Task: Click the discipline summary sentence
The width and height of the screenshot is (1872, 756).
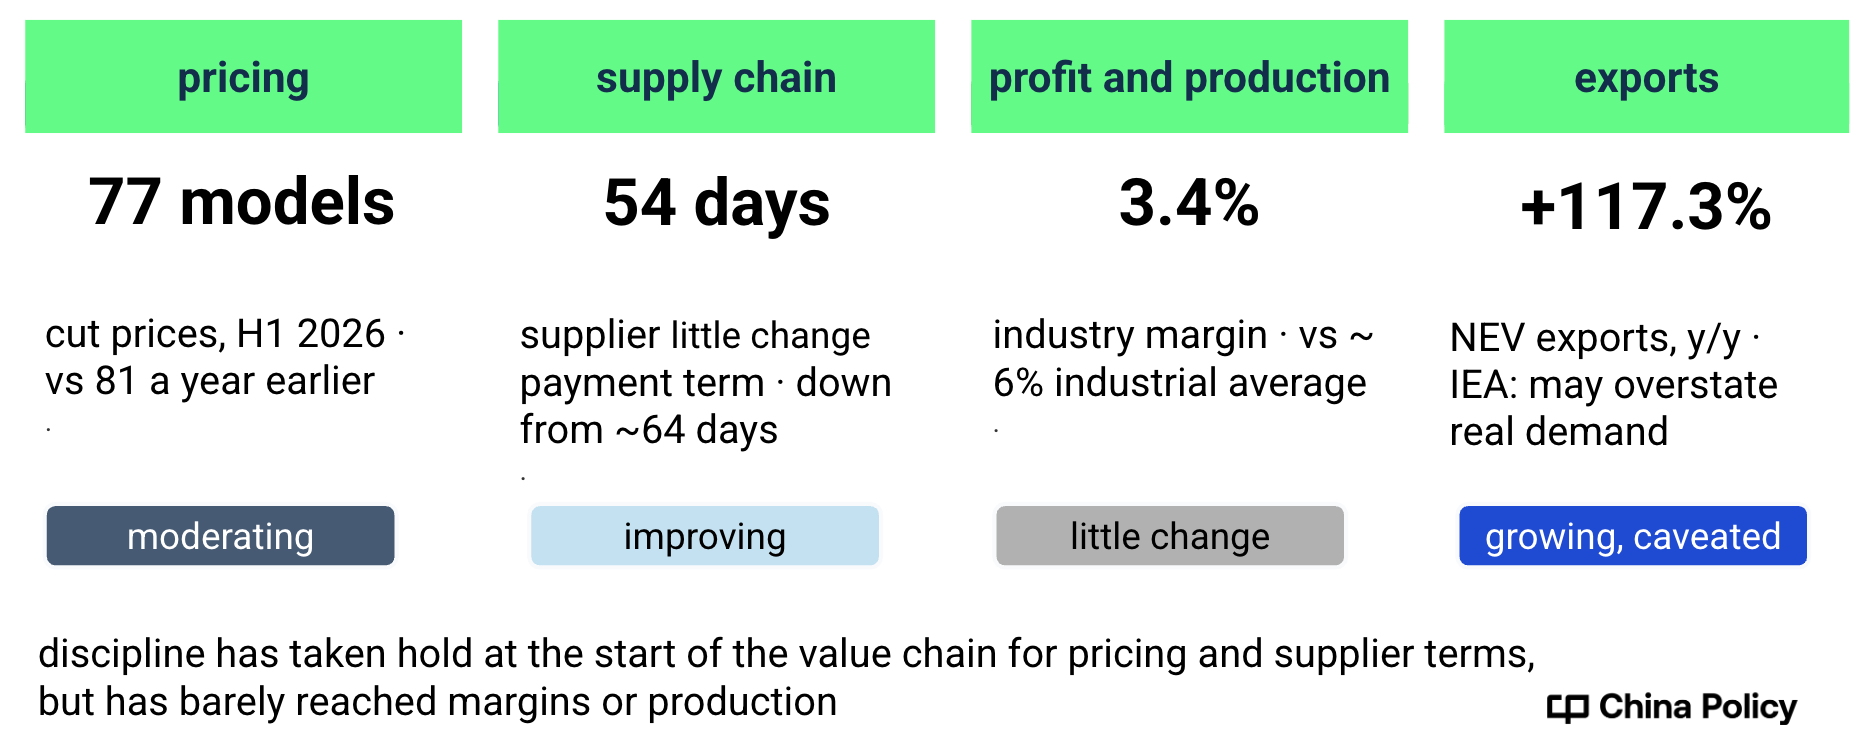Action: [786, 678]
